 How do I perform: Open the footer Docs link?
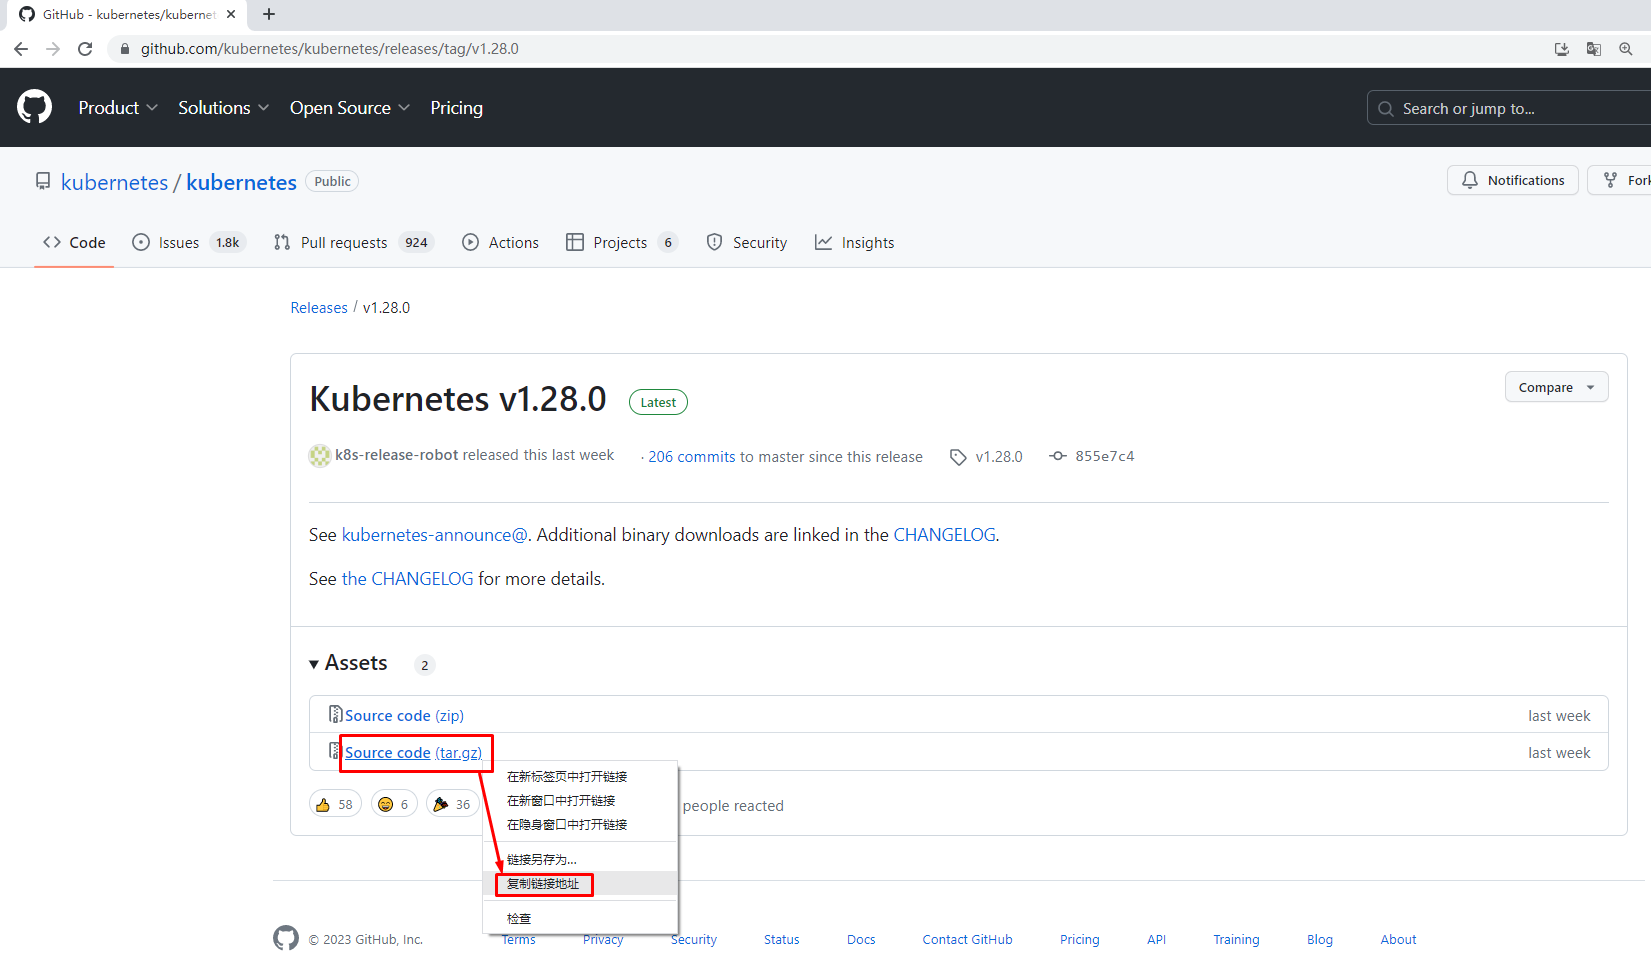861,940
